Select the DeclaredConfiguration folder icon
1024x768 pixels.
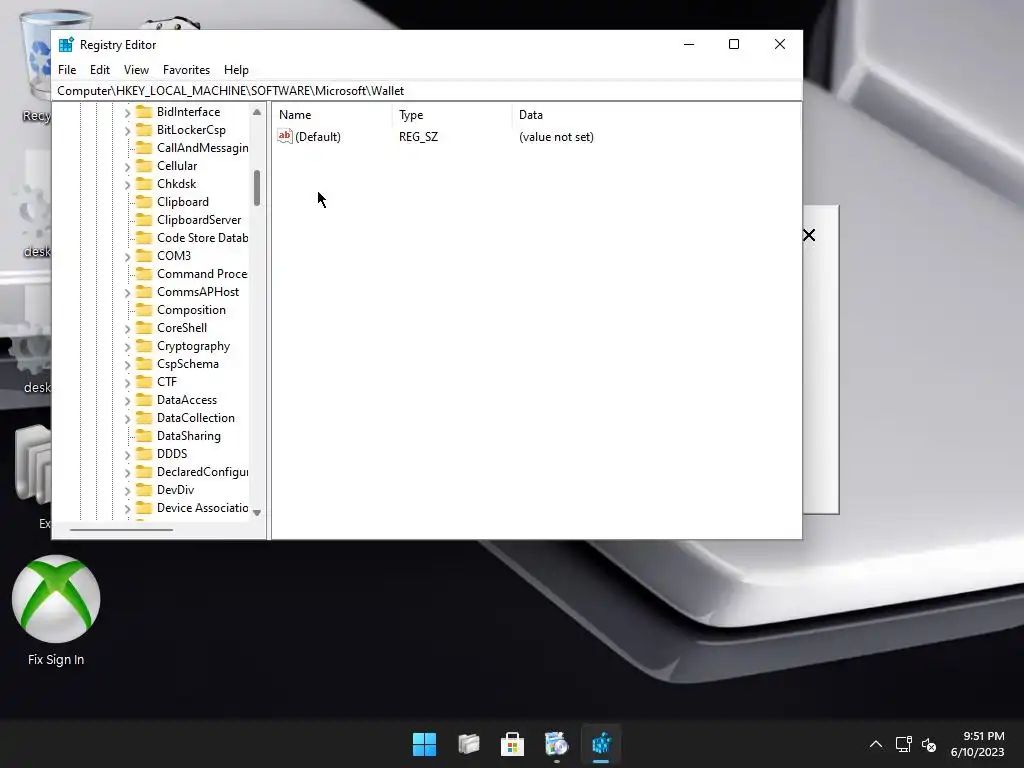[144, 472]
